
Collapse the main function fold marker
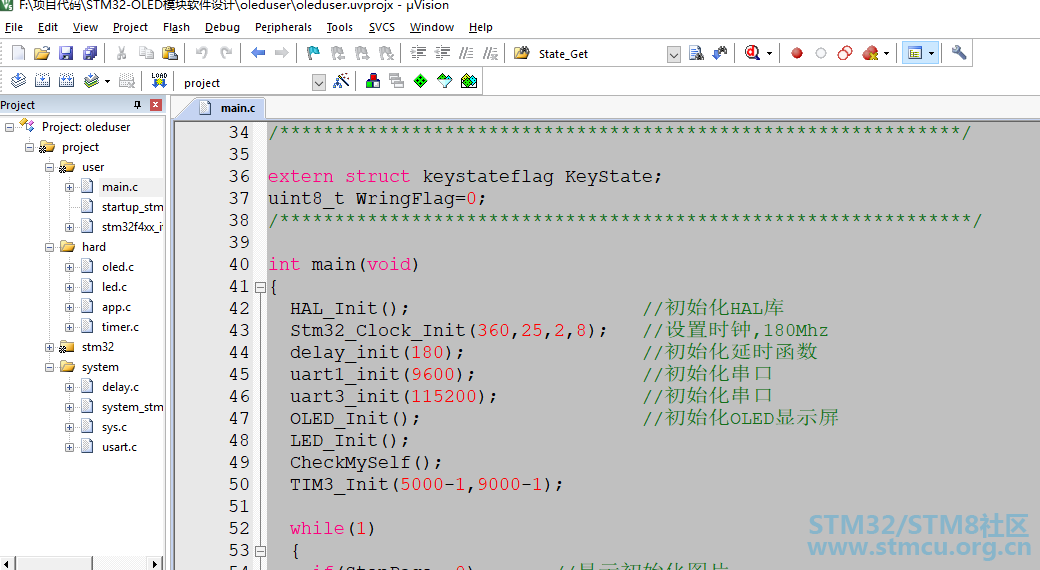260,287
